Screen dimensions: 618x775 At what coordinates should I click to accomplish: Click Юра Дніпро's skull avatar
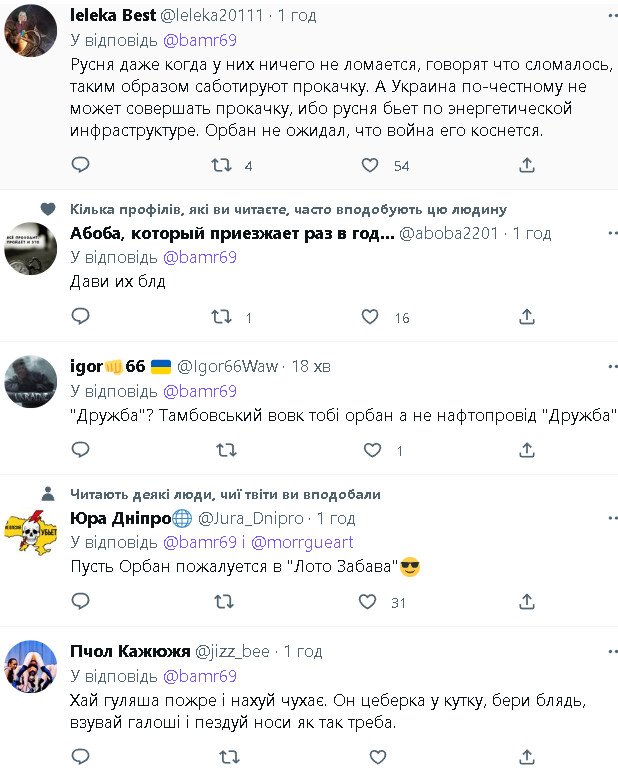pos(30,542)
